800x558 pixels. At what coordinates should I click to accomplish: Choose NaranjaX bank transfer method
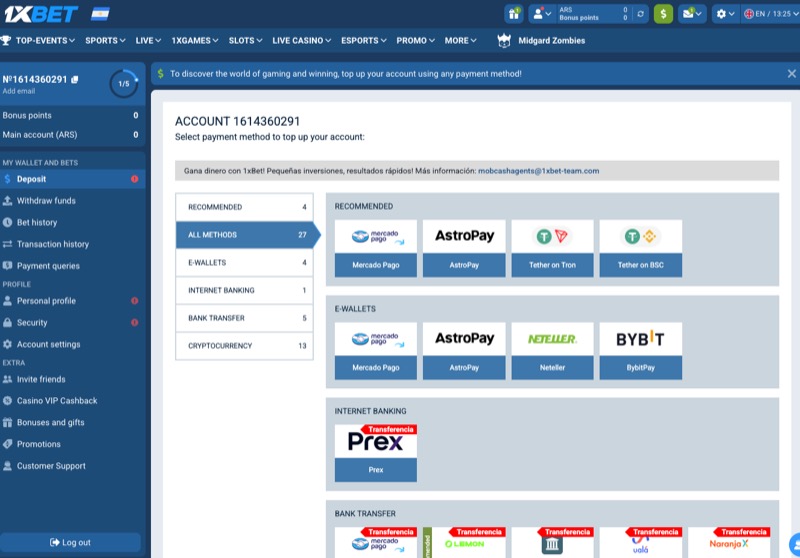tap(729, 543)
